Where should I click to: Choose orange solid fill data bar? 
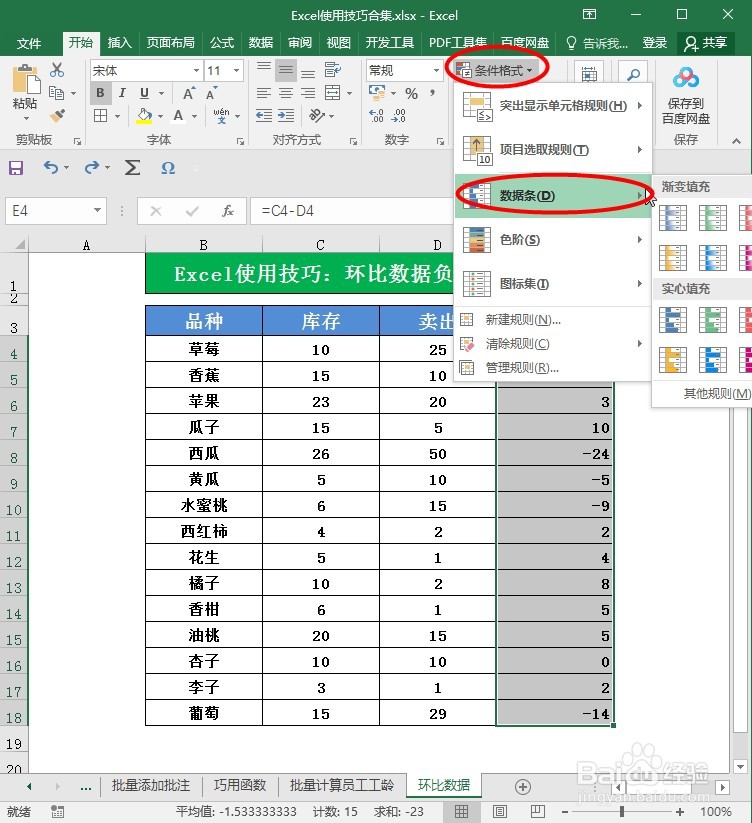tap(673, 360)
